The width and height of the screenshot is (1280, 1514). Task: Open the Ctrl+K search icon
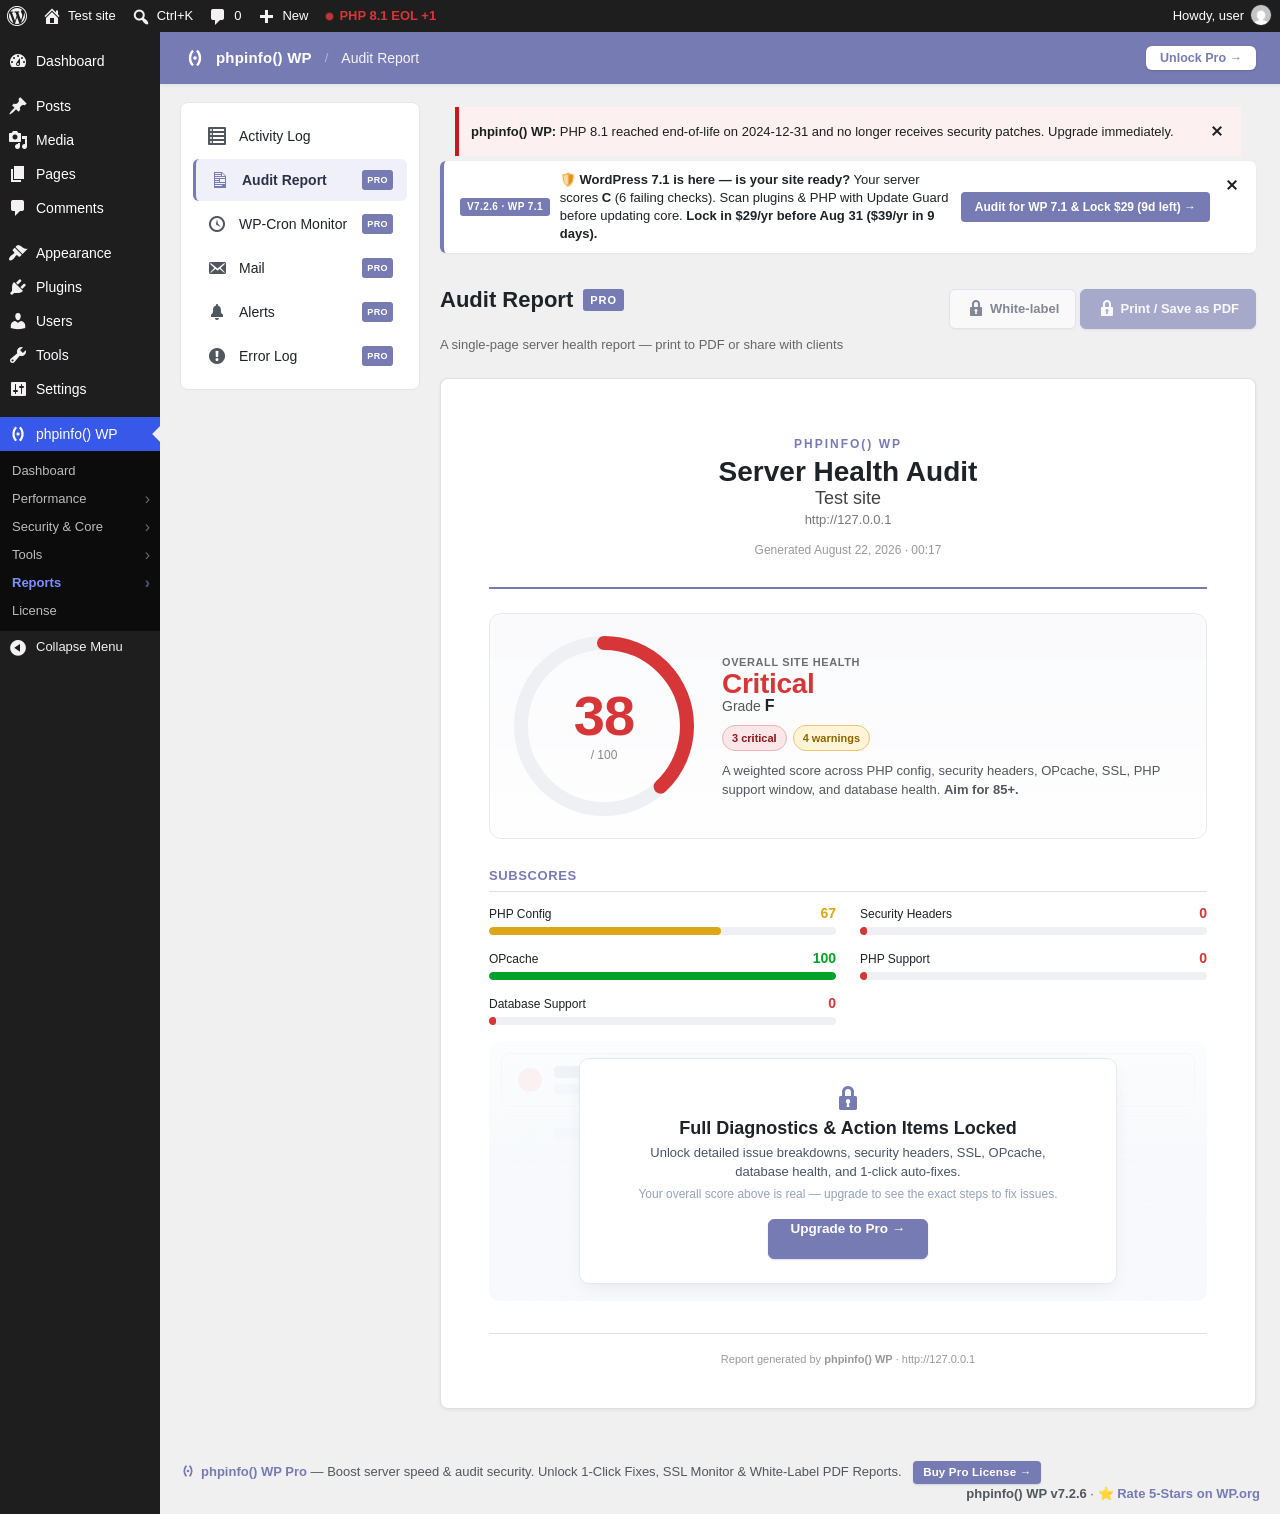point(141,17)
